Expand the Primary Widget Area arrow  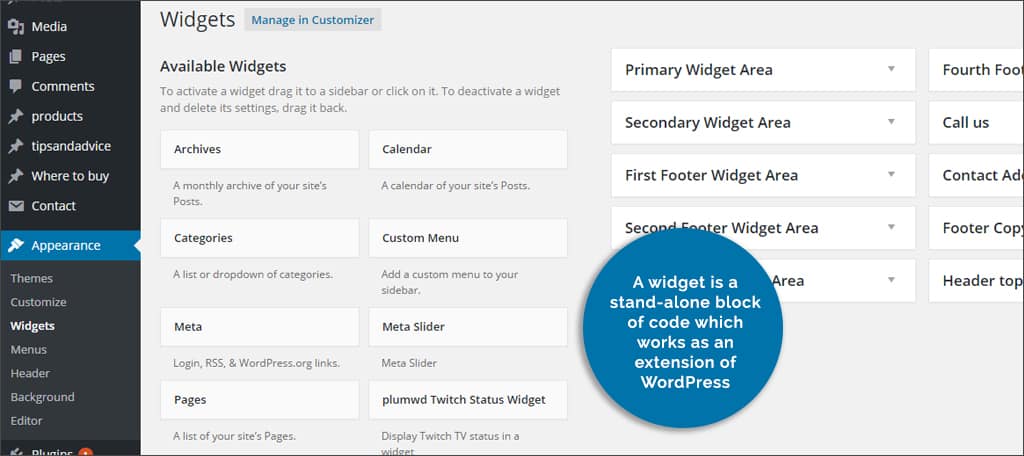pos(891,69)
